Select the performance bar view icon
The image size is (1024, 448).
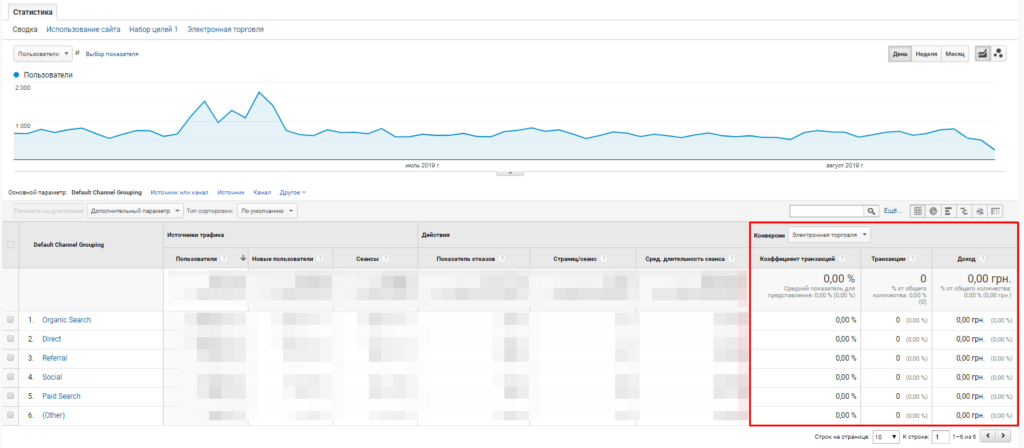[x=948, y=211]
